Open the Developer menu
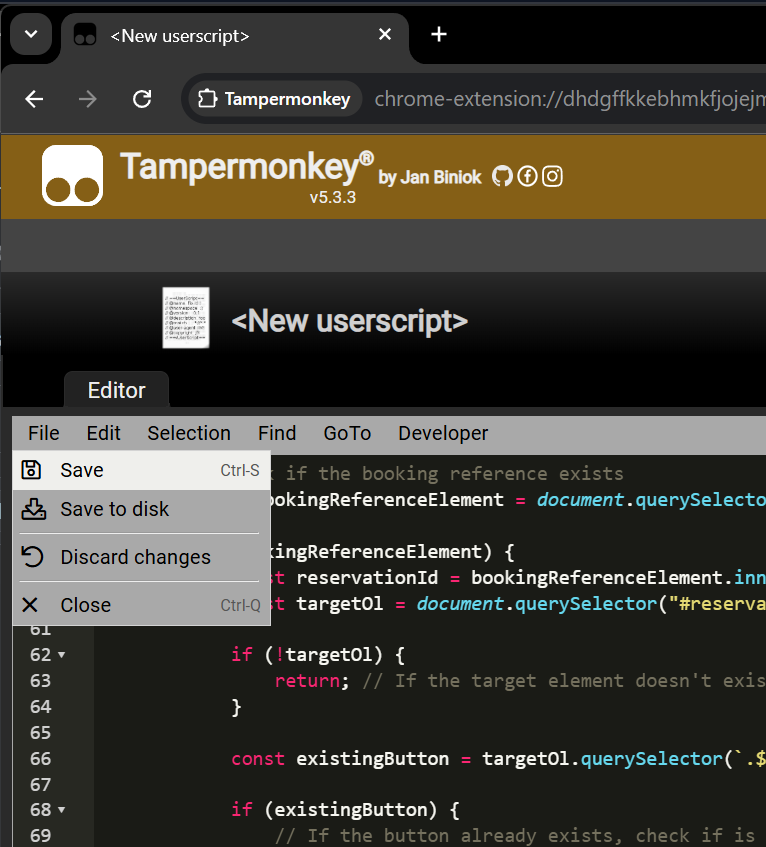The width and height of the screenshot is (766, 847). 443,433
